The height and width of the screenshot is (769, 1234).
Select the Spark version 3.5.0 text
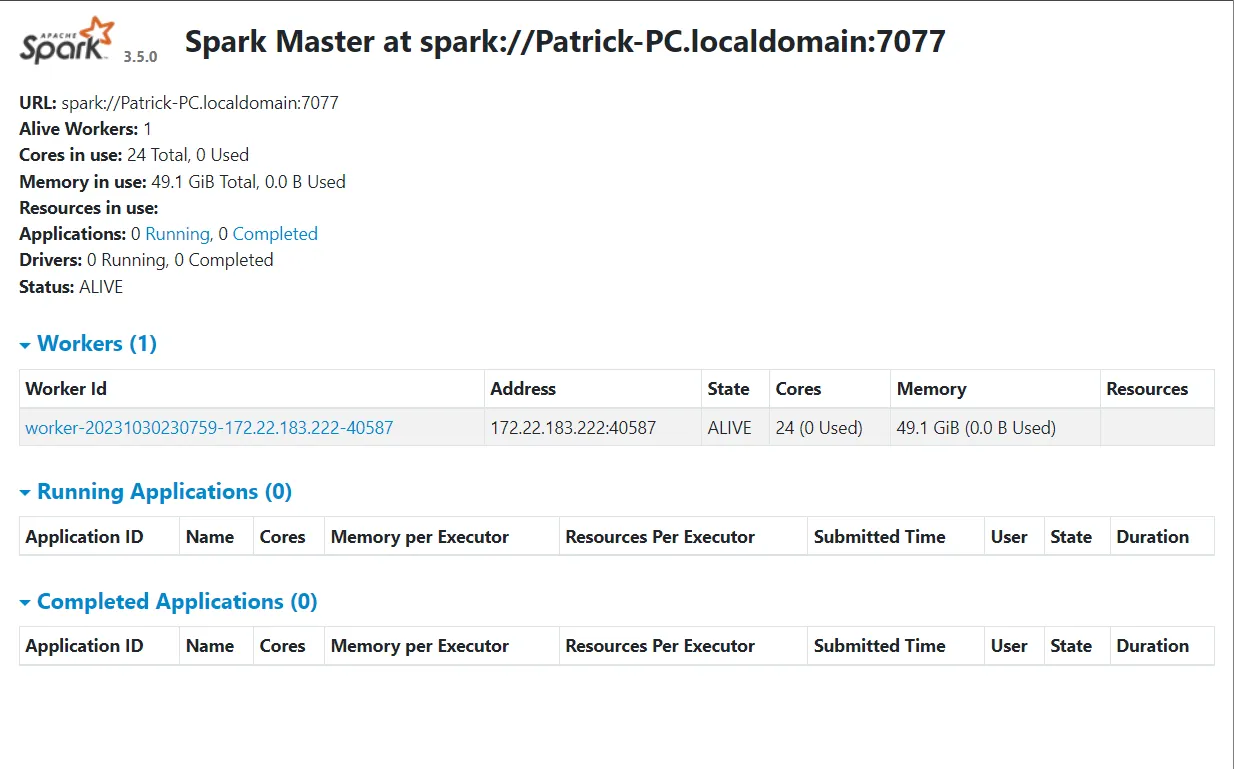140,57
